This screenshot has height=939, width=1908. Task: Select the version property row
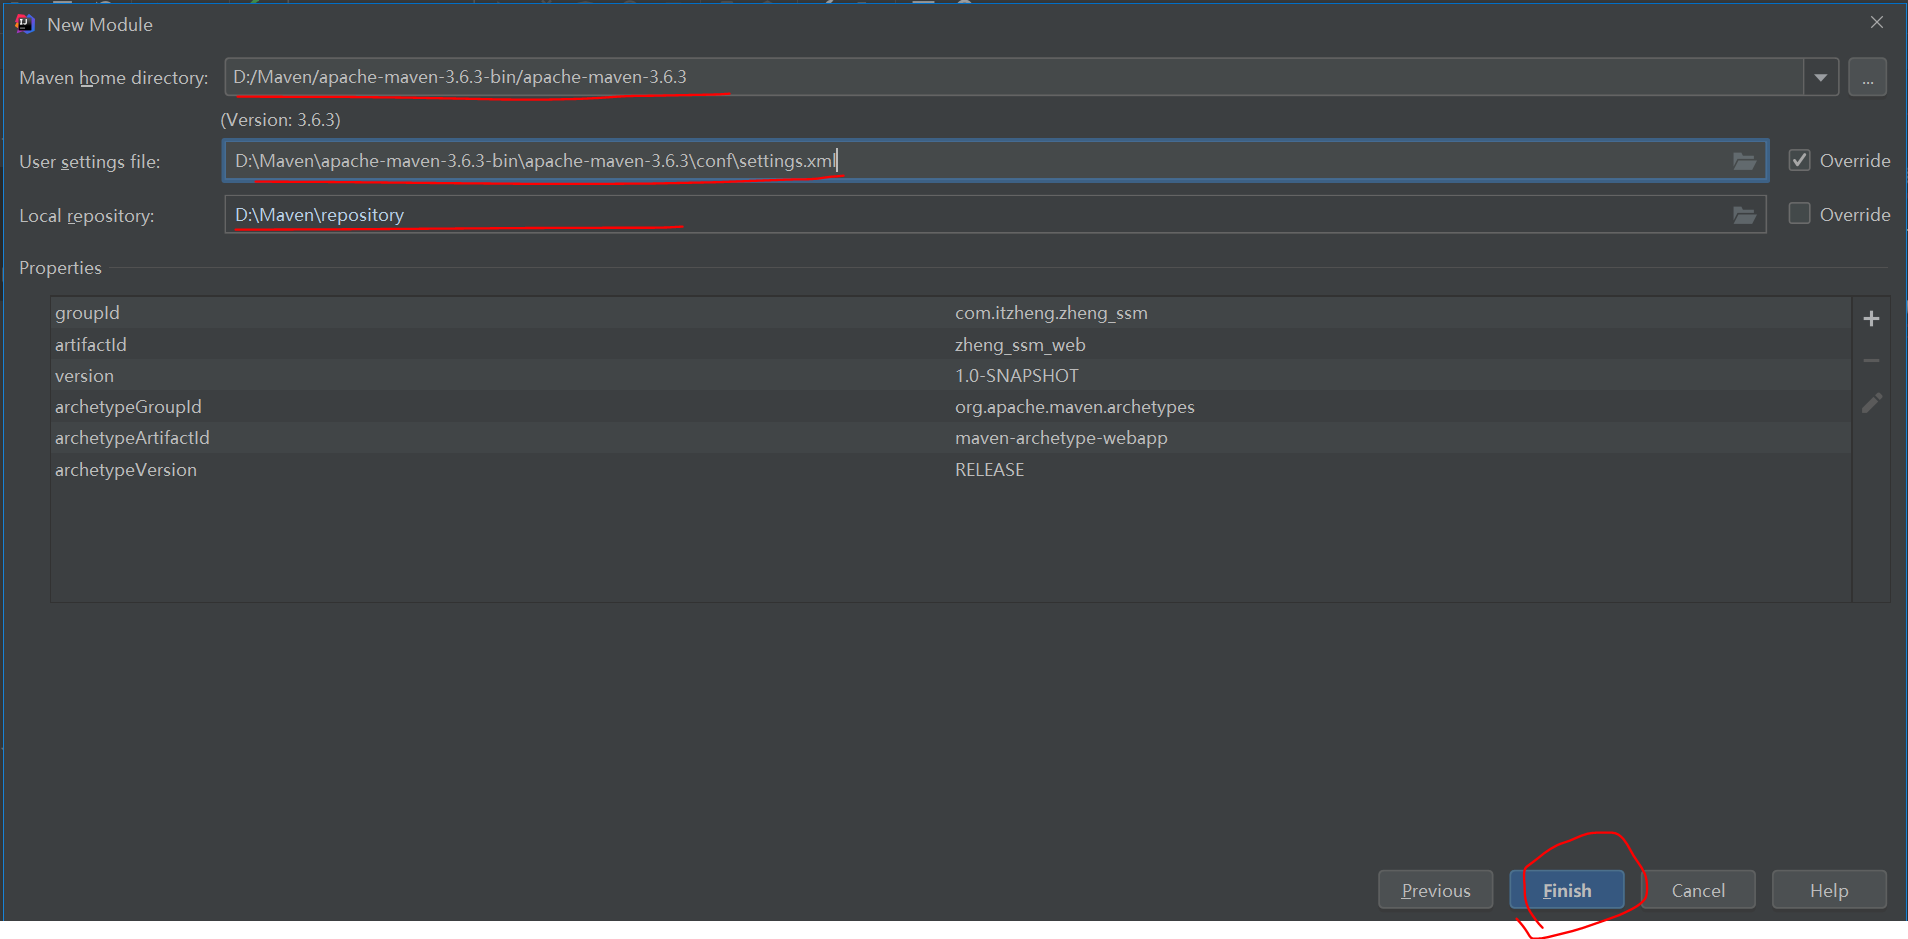[x=950, y=376]
